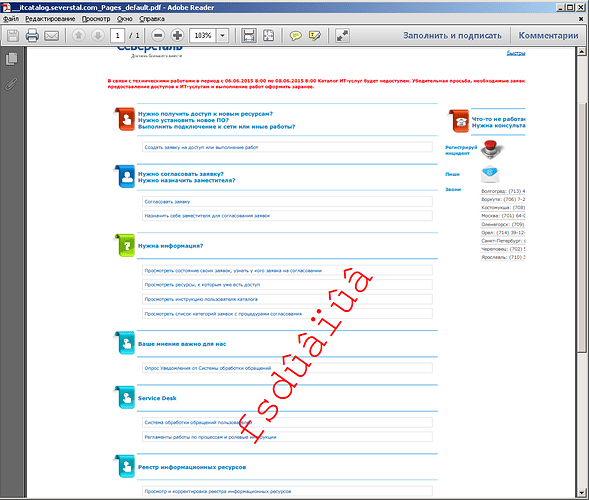The height and width of the screenshot is (500, 589).
Task: Zoom in with the plus button
Action: [177, 36]
